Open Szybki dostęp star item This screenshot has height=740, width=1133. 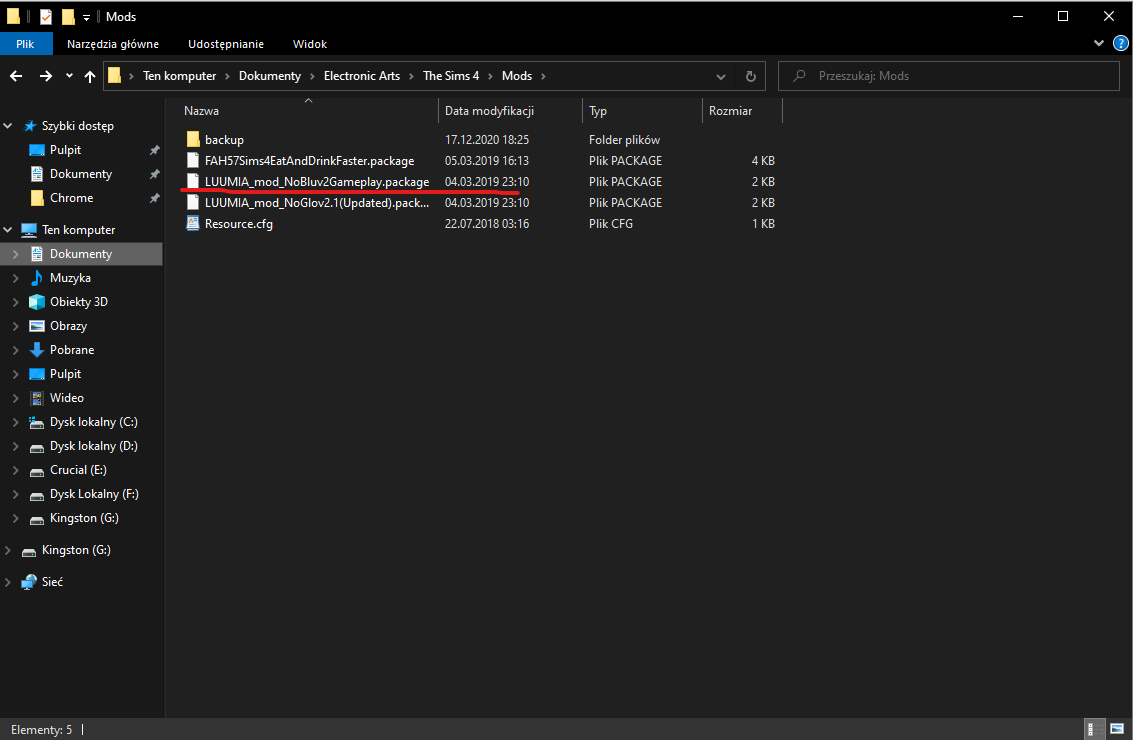click(x=30, y=126)
